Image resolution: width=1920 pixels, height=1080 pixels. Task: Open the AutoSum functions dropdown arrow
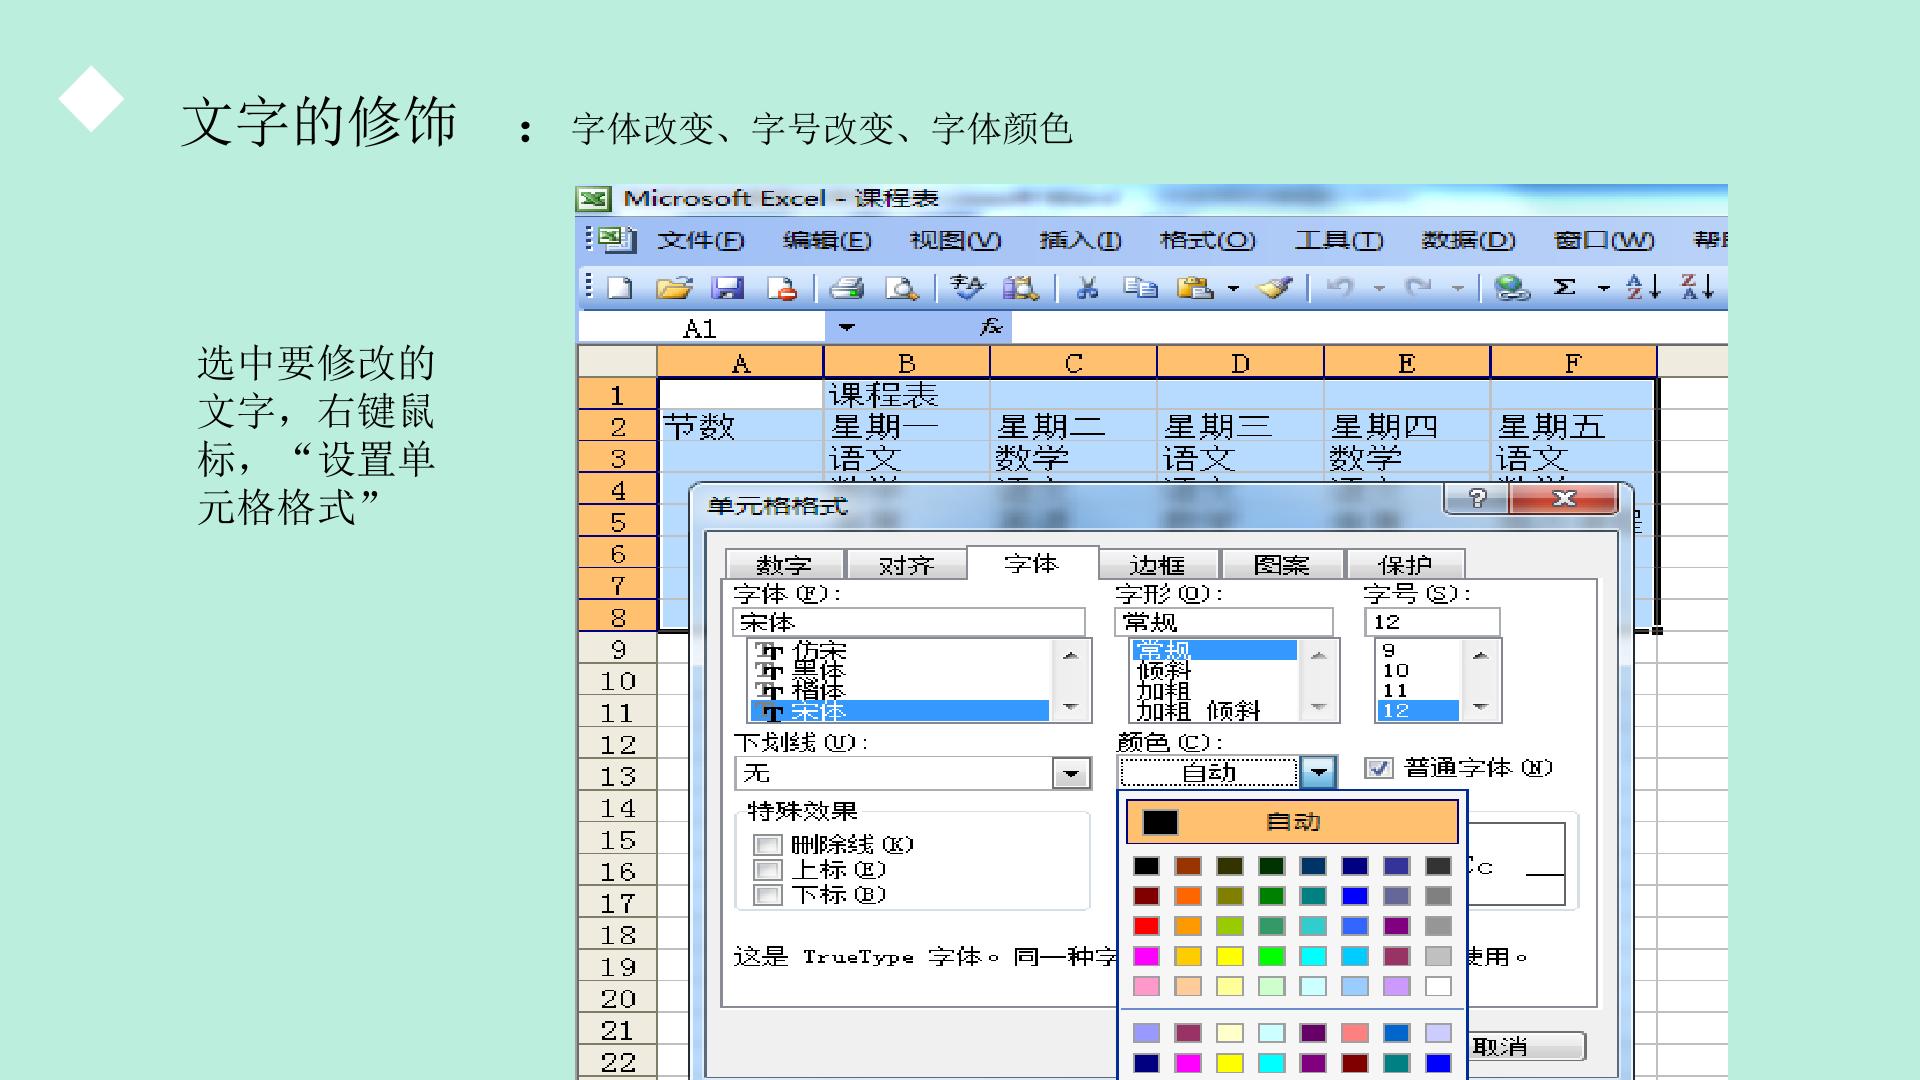1604,289
